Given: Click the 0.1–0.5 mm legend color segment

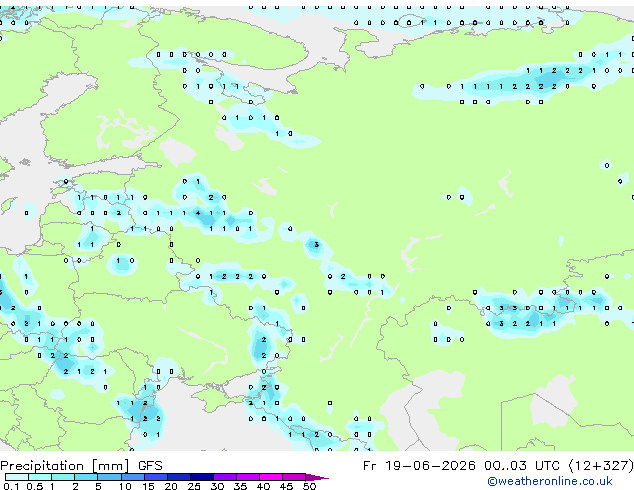Looking at the screenshot, I should (17, 477).
